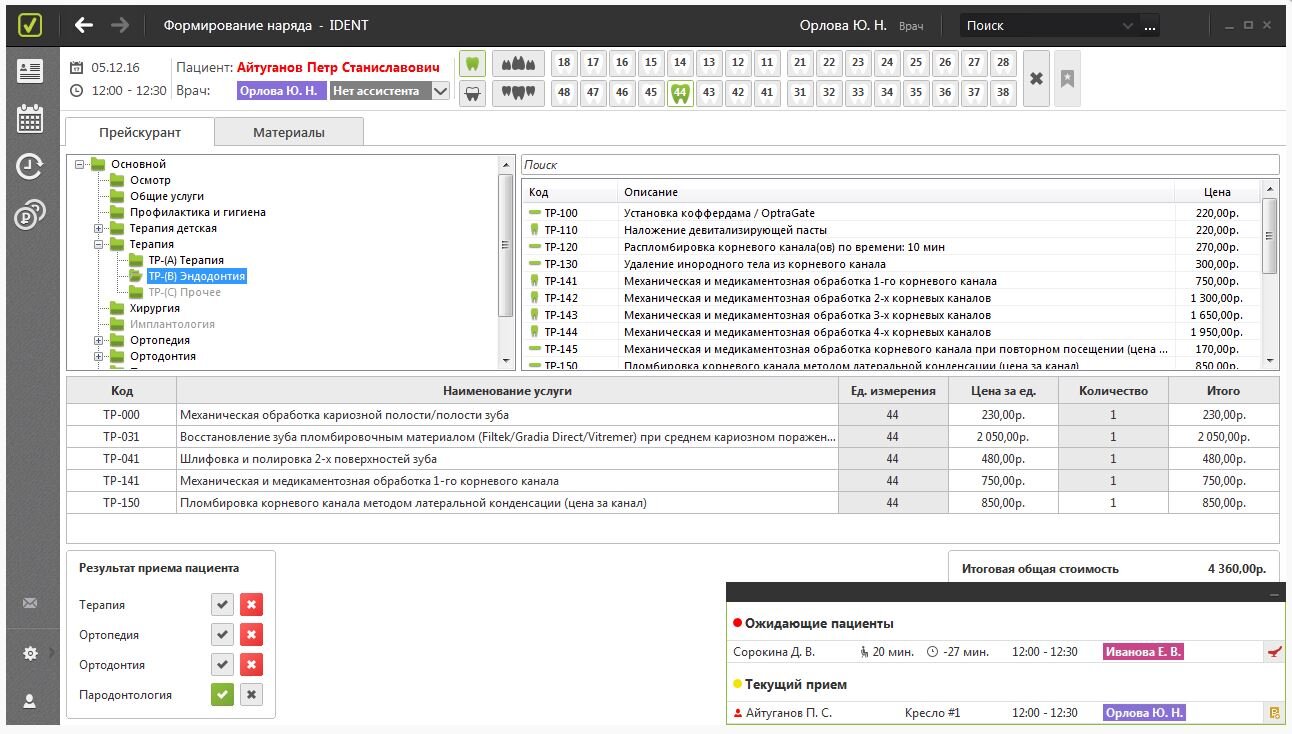Click the red icon in Сорокина row
Screen dimensions: 1292x734
tap(1273, 652)
